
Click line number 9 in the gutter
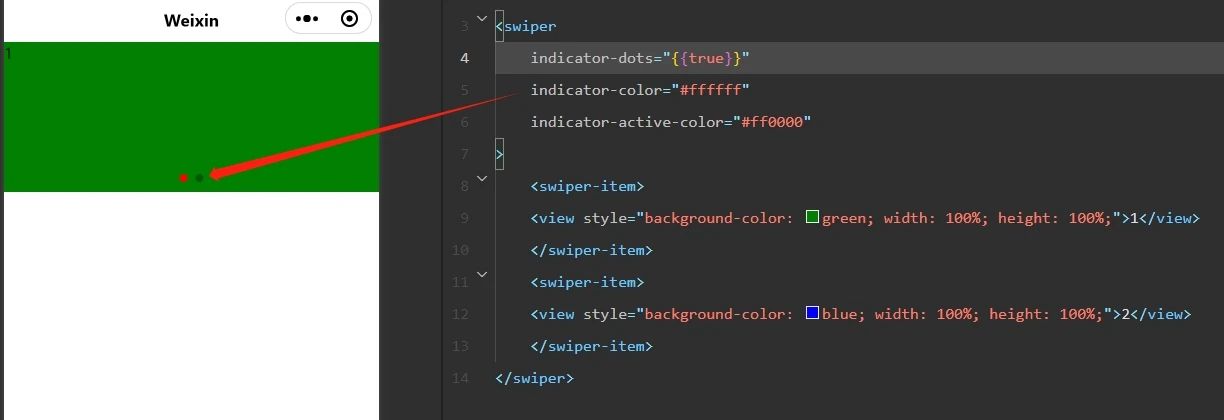point(464,218)
